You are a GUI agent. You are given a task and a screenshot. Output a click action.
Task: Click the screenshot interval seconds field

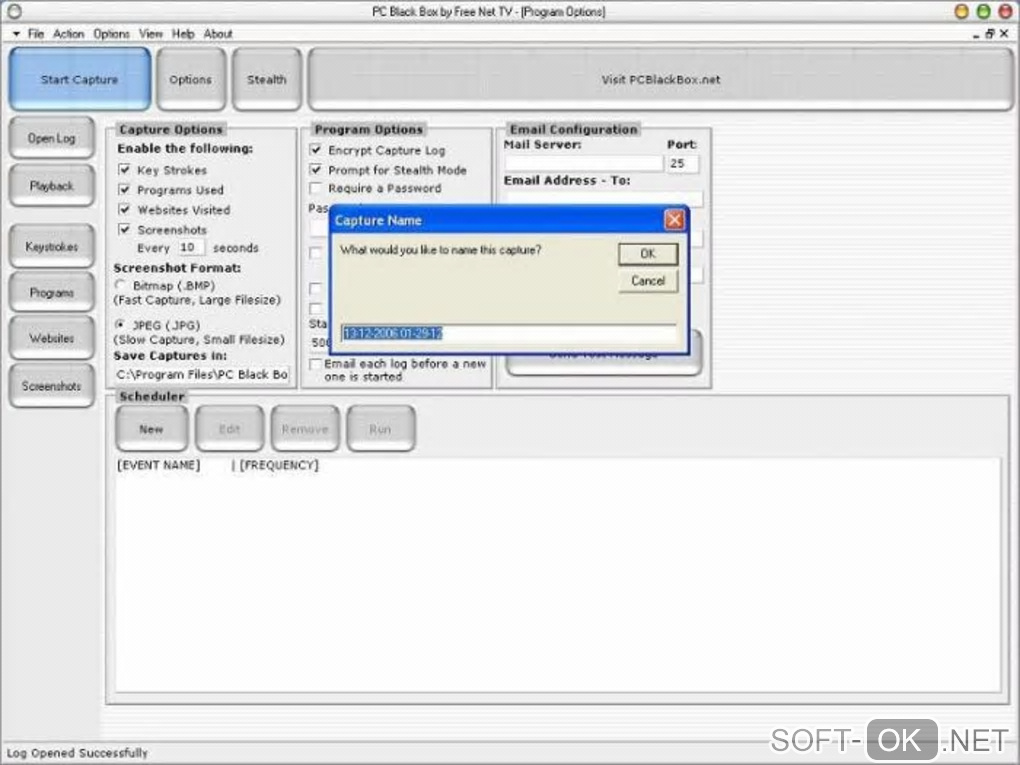tap(190, 248)
